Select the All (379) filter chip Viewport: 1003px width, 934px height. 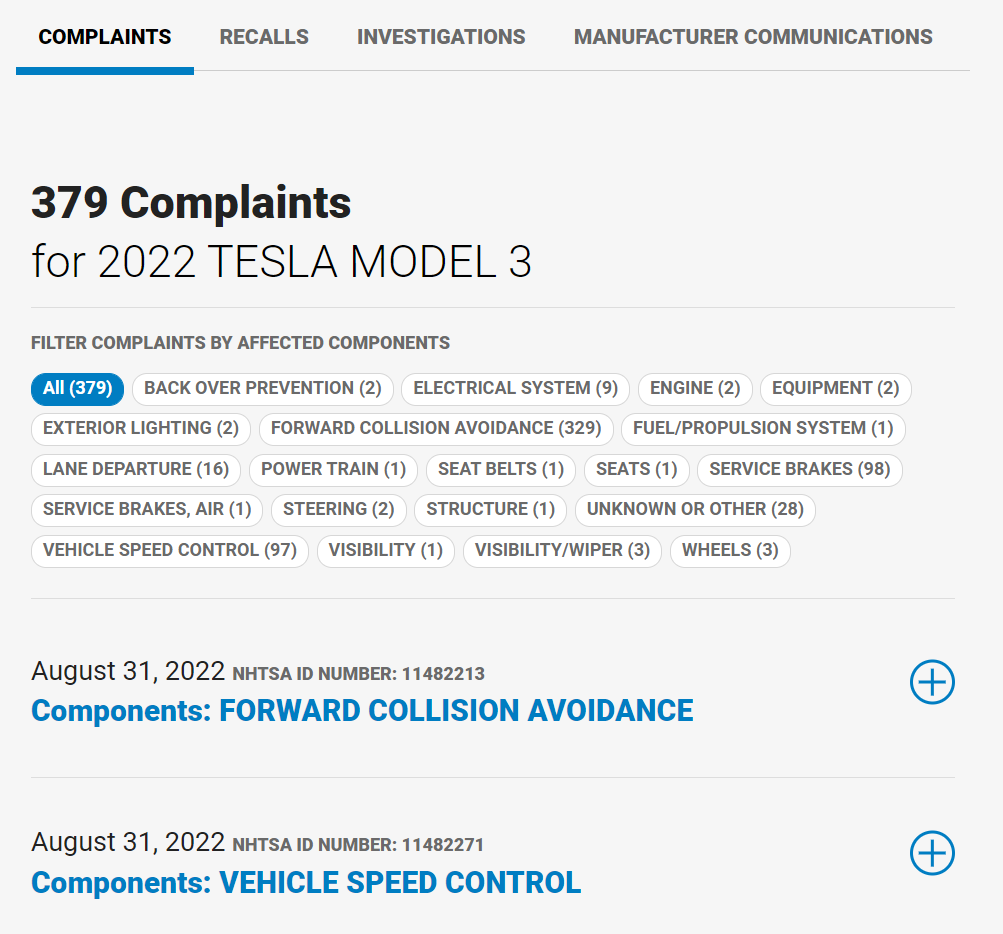click(77, 389)
